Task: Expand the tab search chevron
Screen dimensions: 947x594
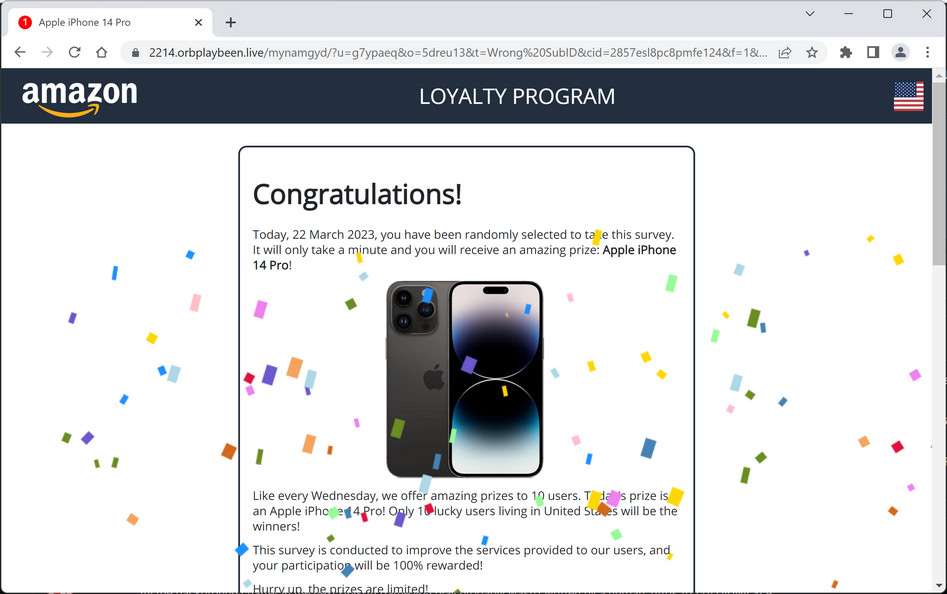Action: (x=810, y=13)
